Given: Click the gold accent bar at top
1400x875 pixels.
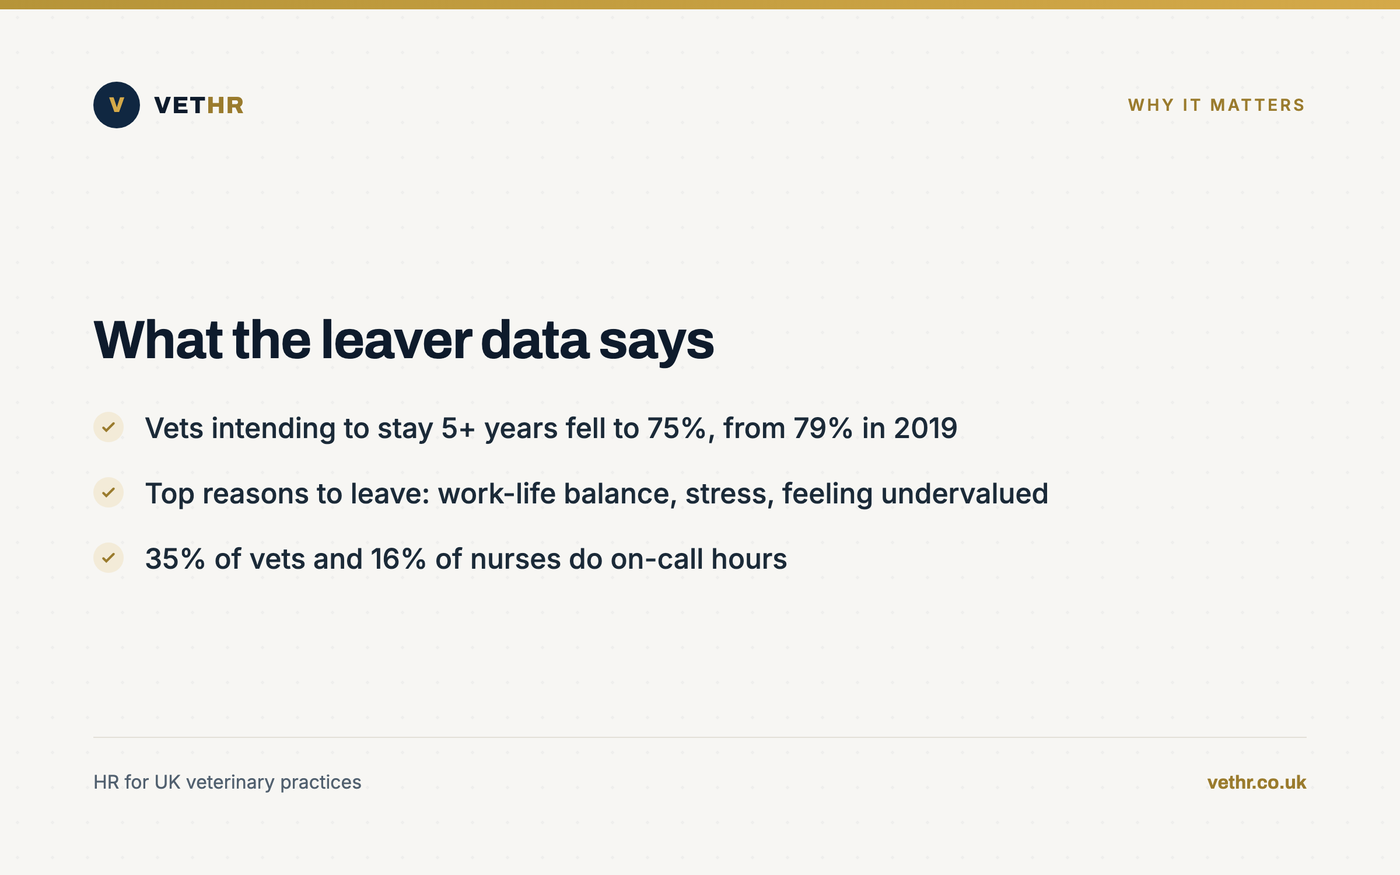Looking at the screenshot, I should point(700,4).
